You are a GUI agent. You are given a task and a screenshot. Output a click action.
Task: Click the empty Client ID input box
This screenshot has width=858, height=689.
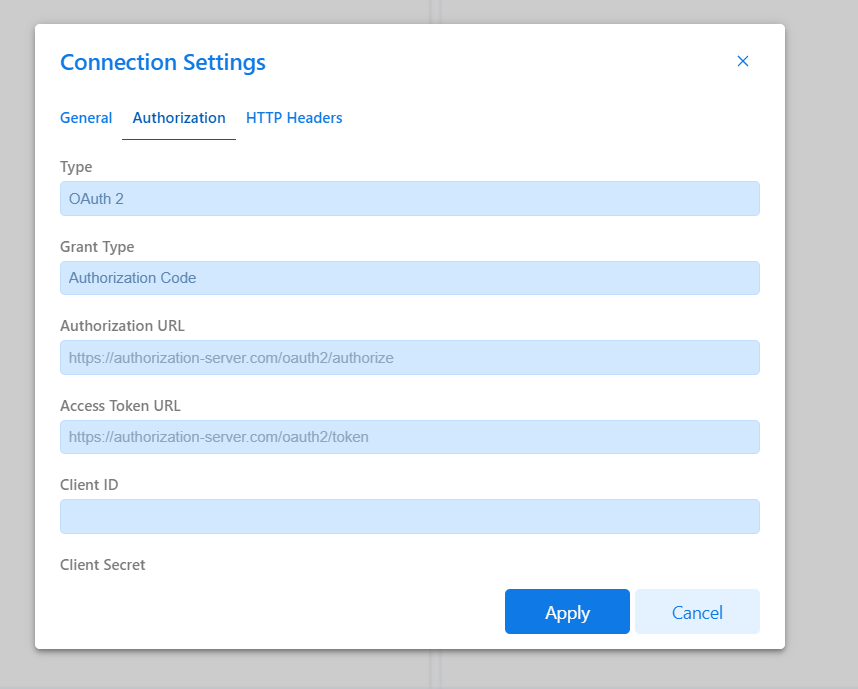point(409,516)
